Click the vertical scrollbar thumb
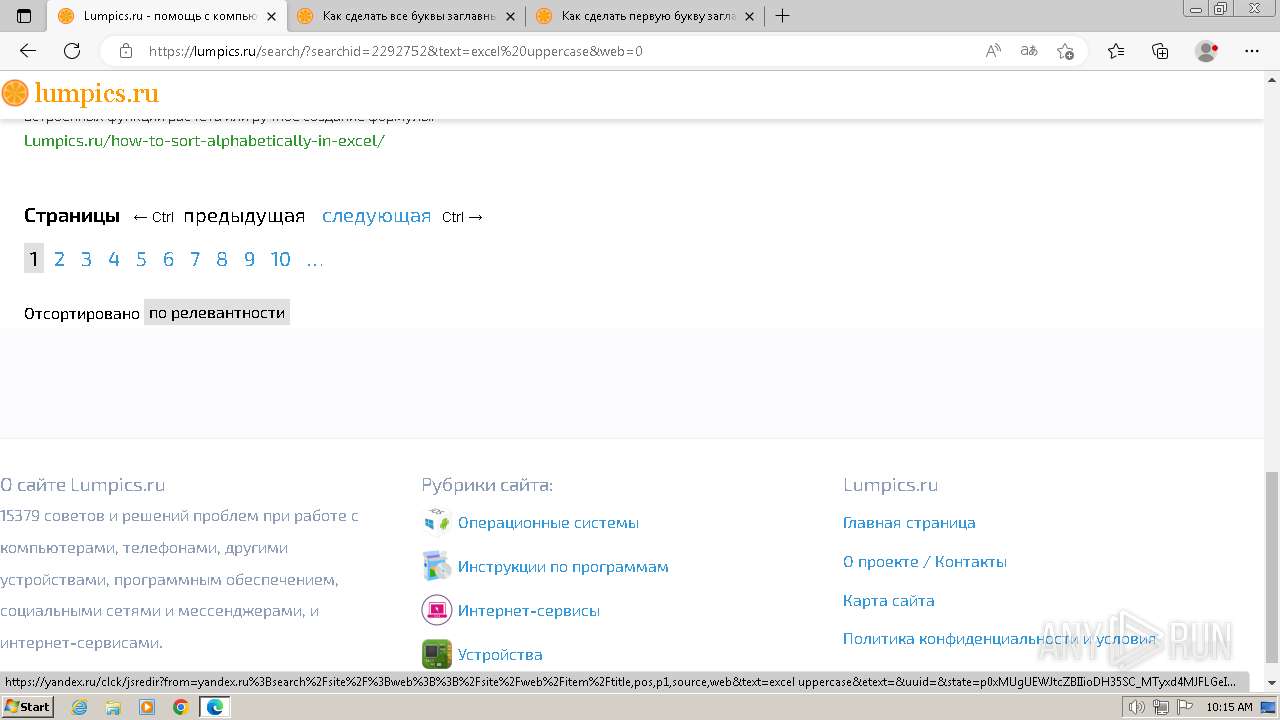Image resolution: width=1280 pixels, height=720 pixels. [x=1271, y=567]
